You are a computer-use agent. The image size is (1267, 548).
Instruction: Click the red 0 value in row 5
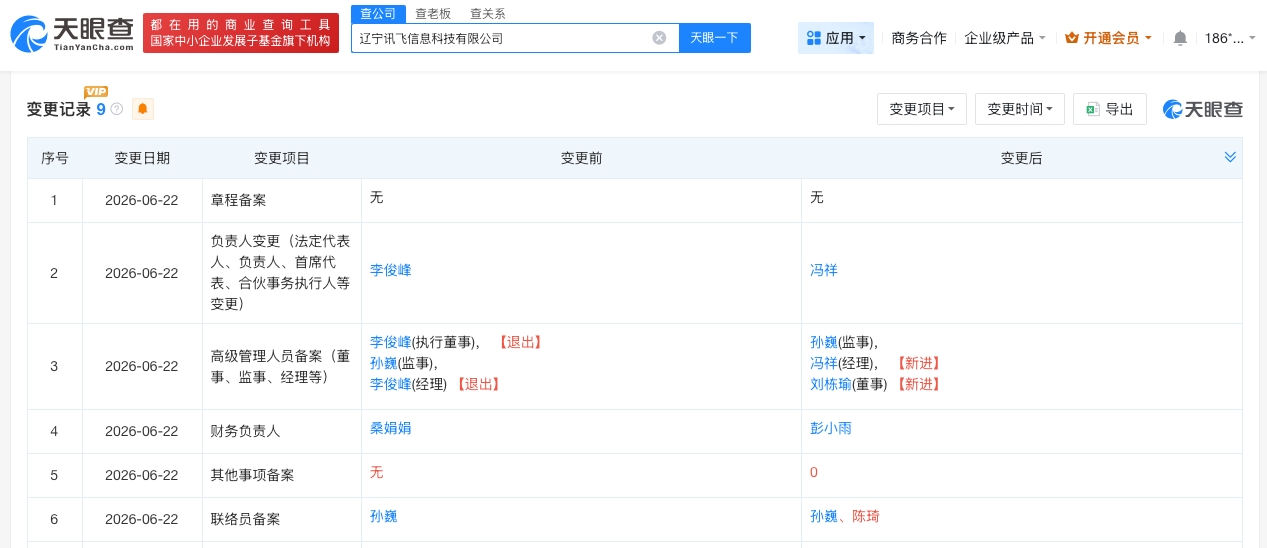coord(814,472)
